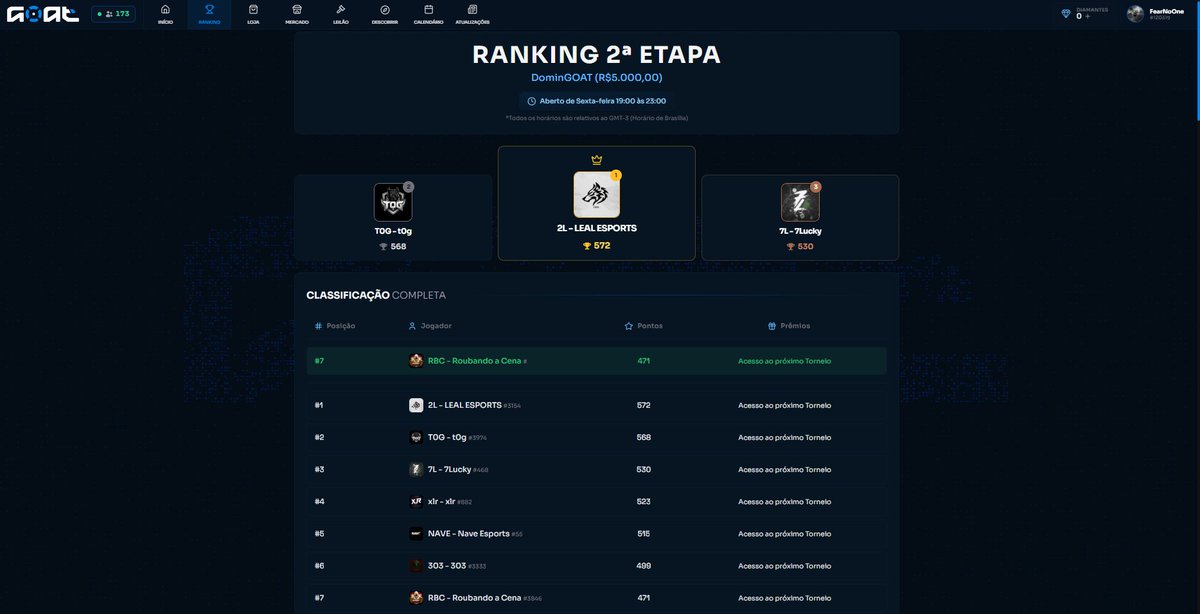1200x614 pixels.
Task: Click the RBC team icon in the bottom row
Action: click(x=416, y=597)
